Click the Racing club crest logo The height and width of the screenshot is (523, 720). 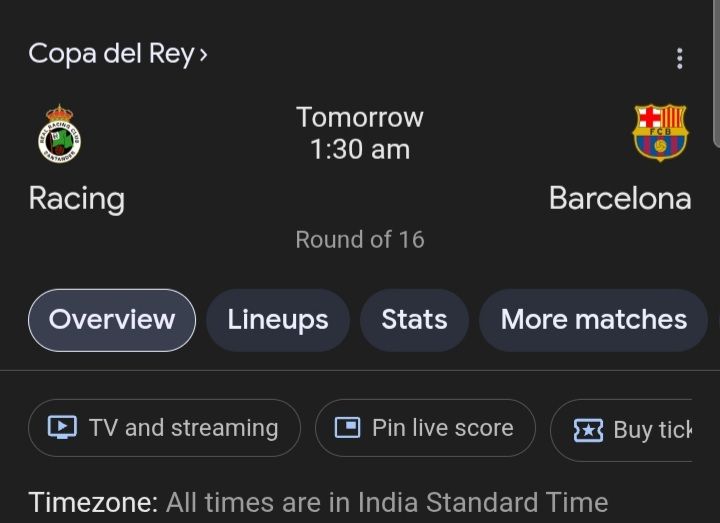tap(60, 134)
